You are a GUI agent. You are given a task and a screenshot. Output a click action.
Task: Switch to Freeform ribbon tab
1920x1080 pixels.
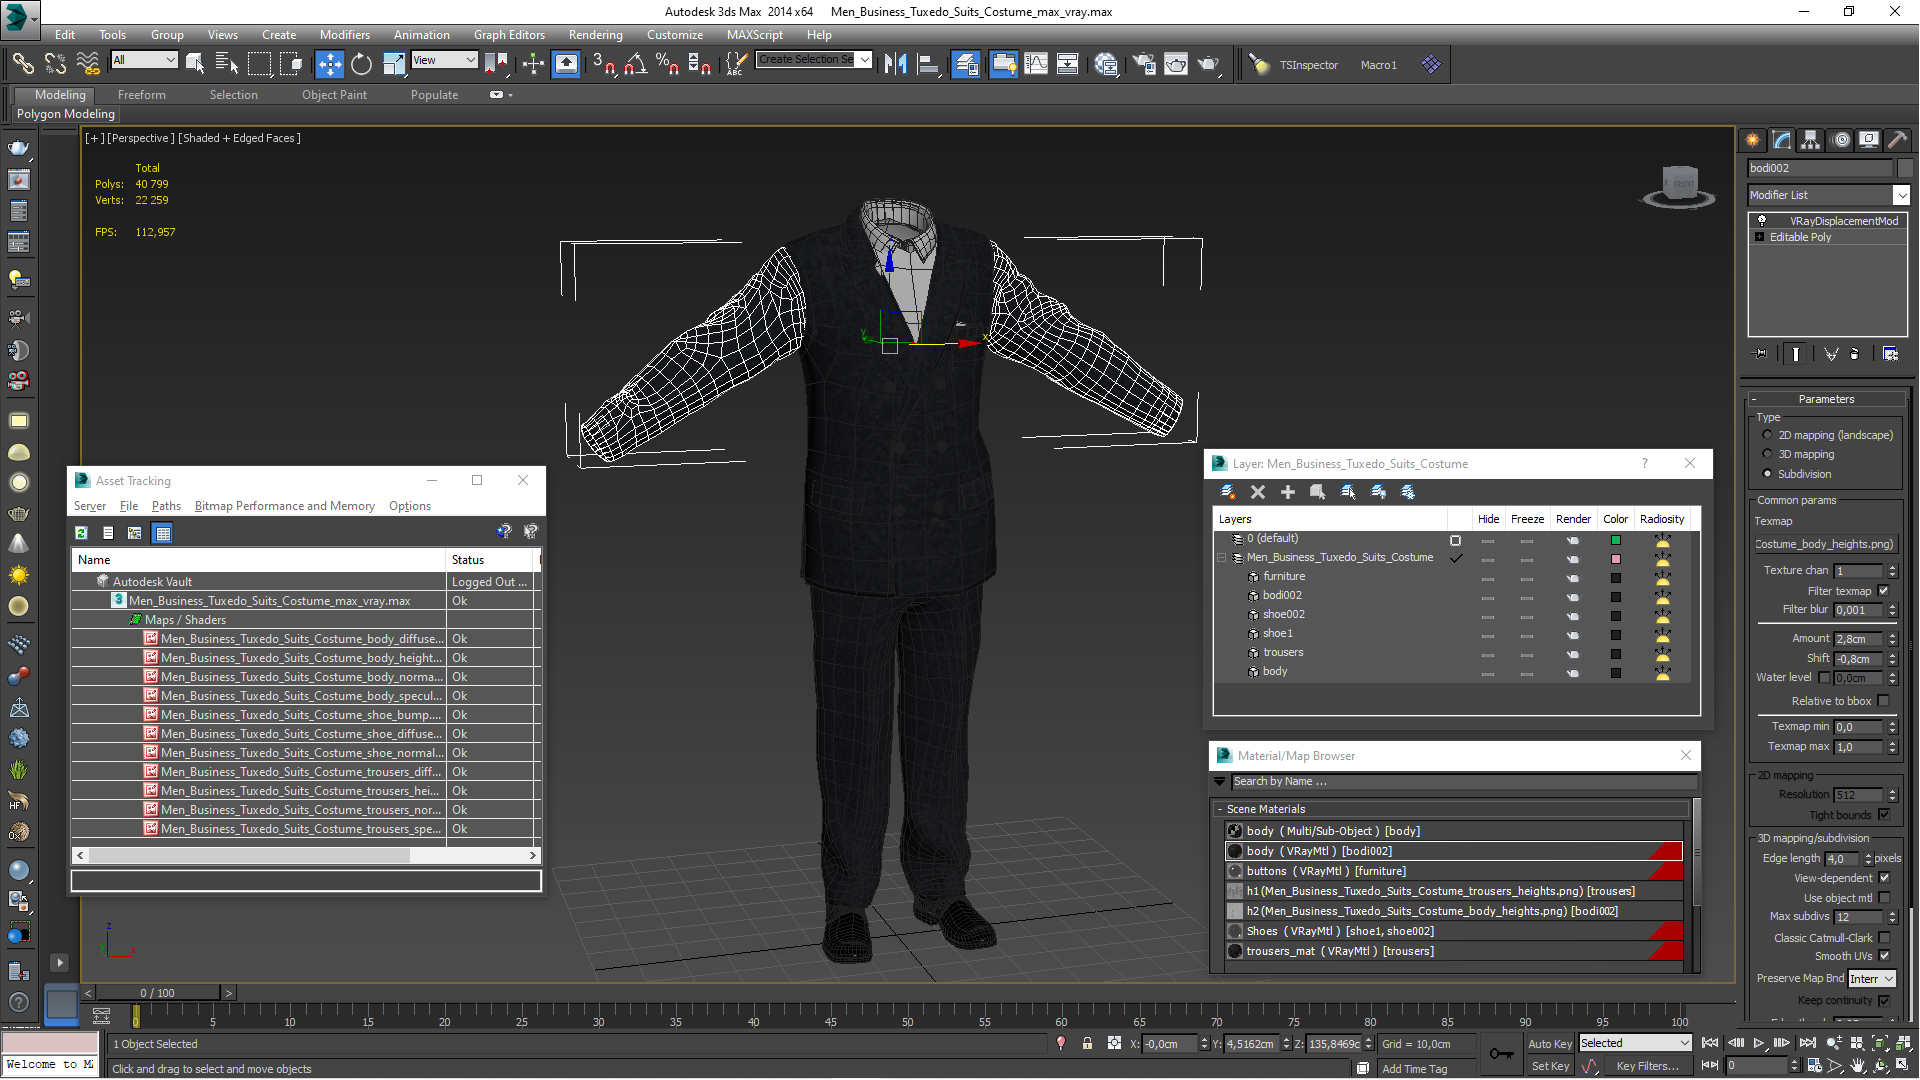142,95
